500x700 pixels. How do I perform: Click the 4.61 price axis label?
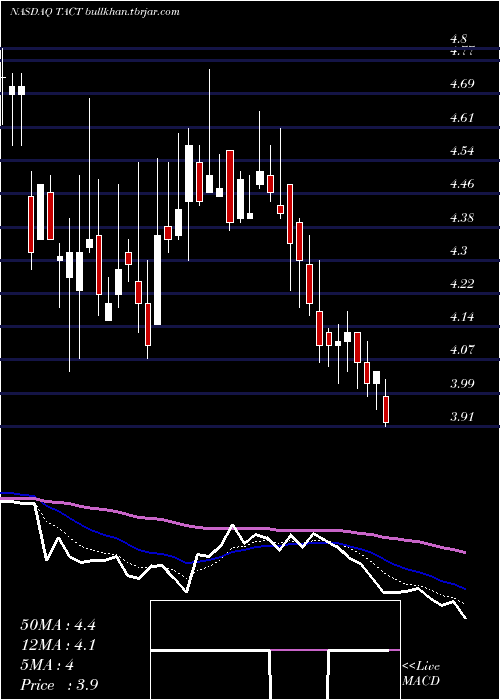click(462, 117)
